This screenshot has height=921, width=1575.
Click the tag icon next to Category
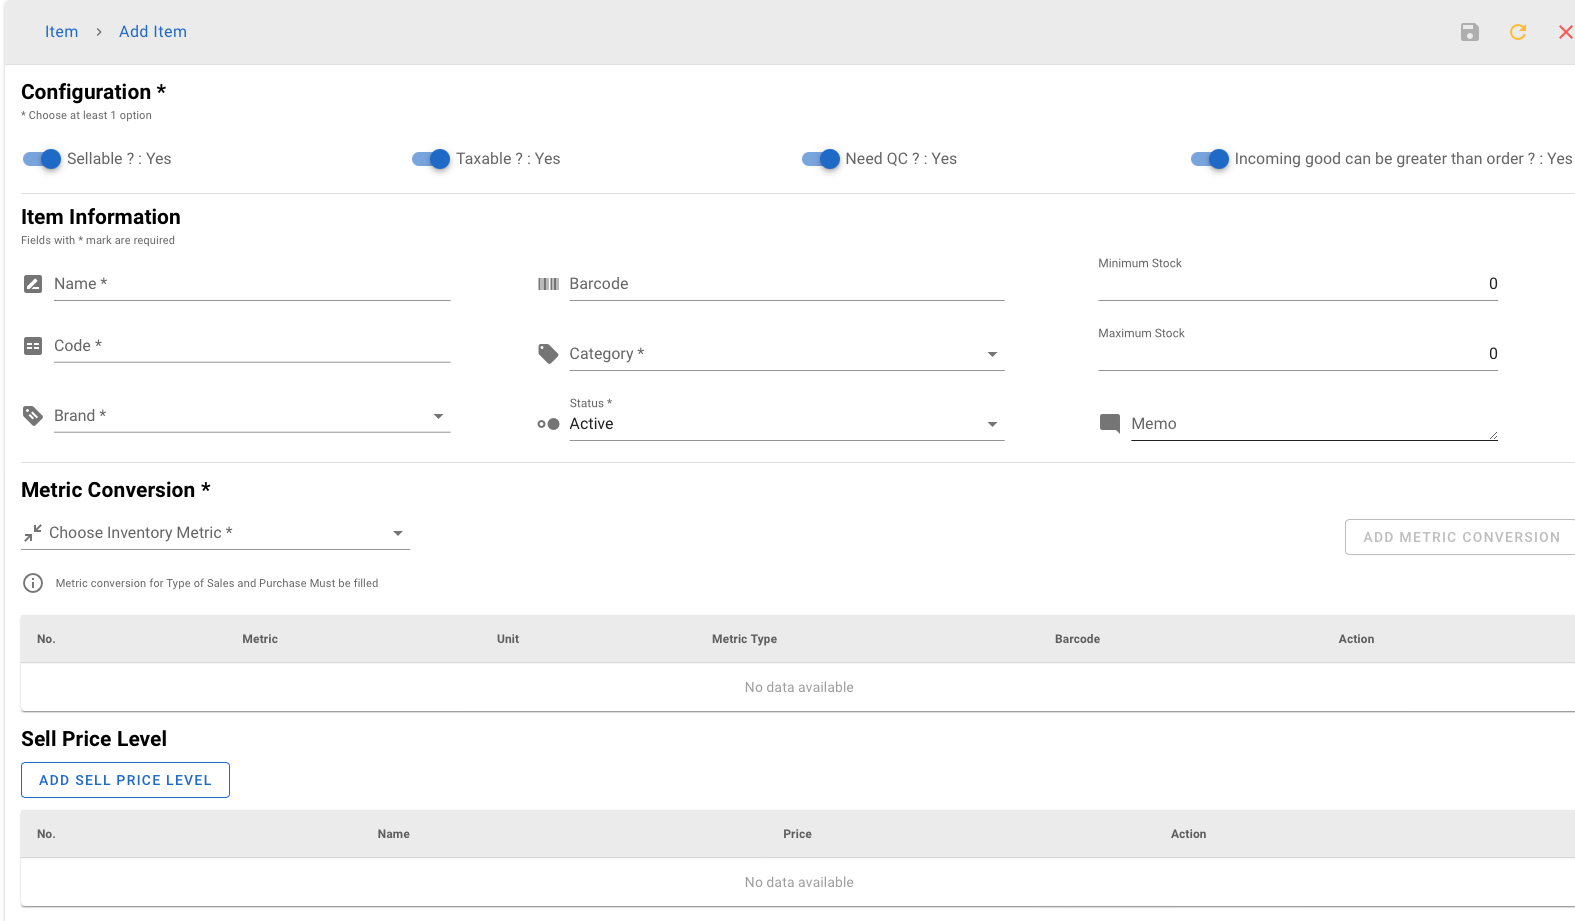point(548,354)
